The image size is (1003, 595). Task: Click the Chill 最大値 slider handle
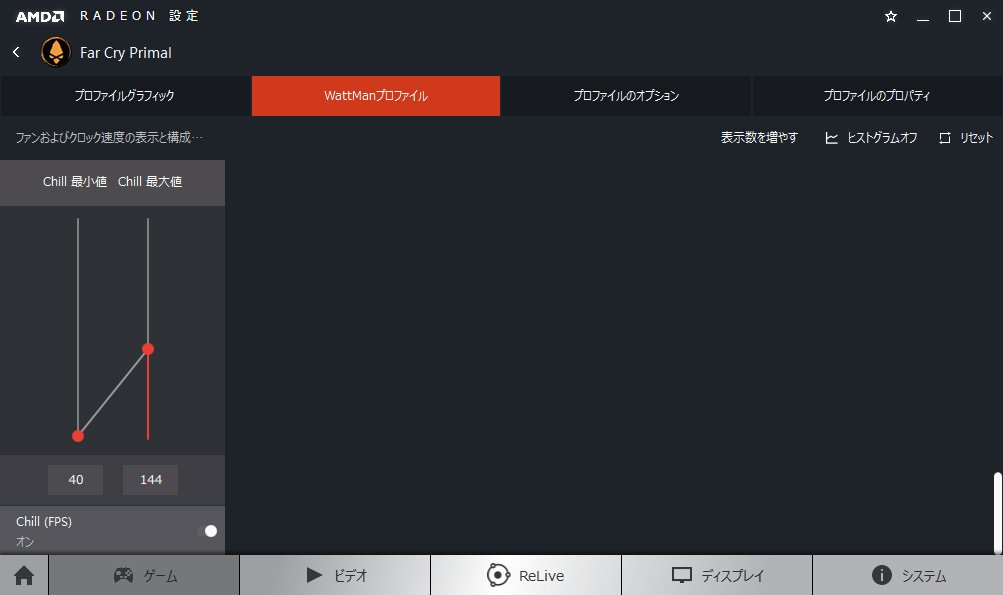pos(148,349)
